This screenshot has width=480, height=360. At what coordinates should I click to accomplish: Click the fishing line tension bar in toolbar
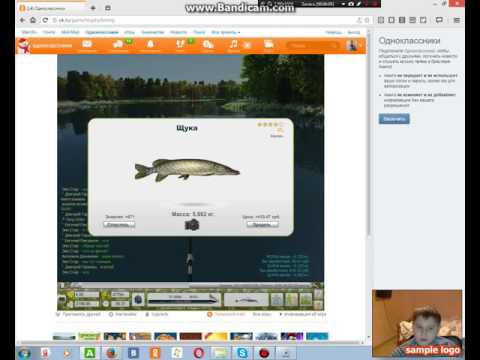[184, 299]
